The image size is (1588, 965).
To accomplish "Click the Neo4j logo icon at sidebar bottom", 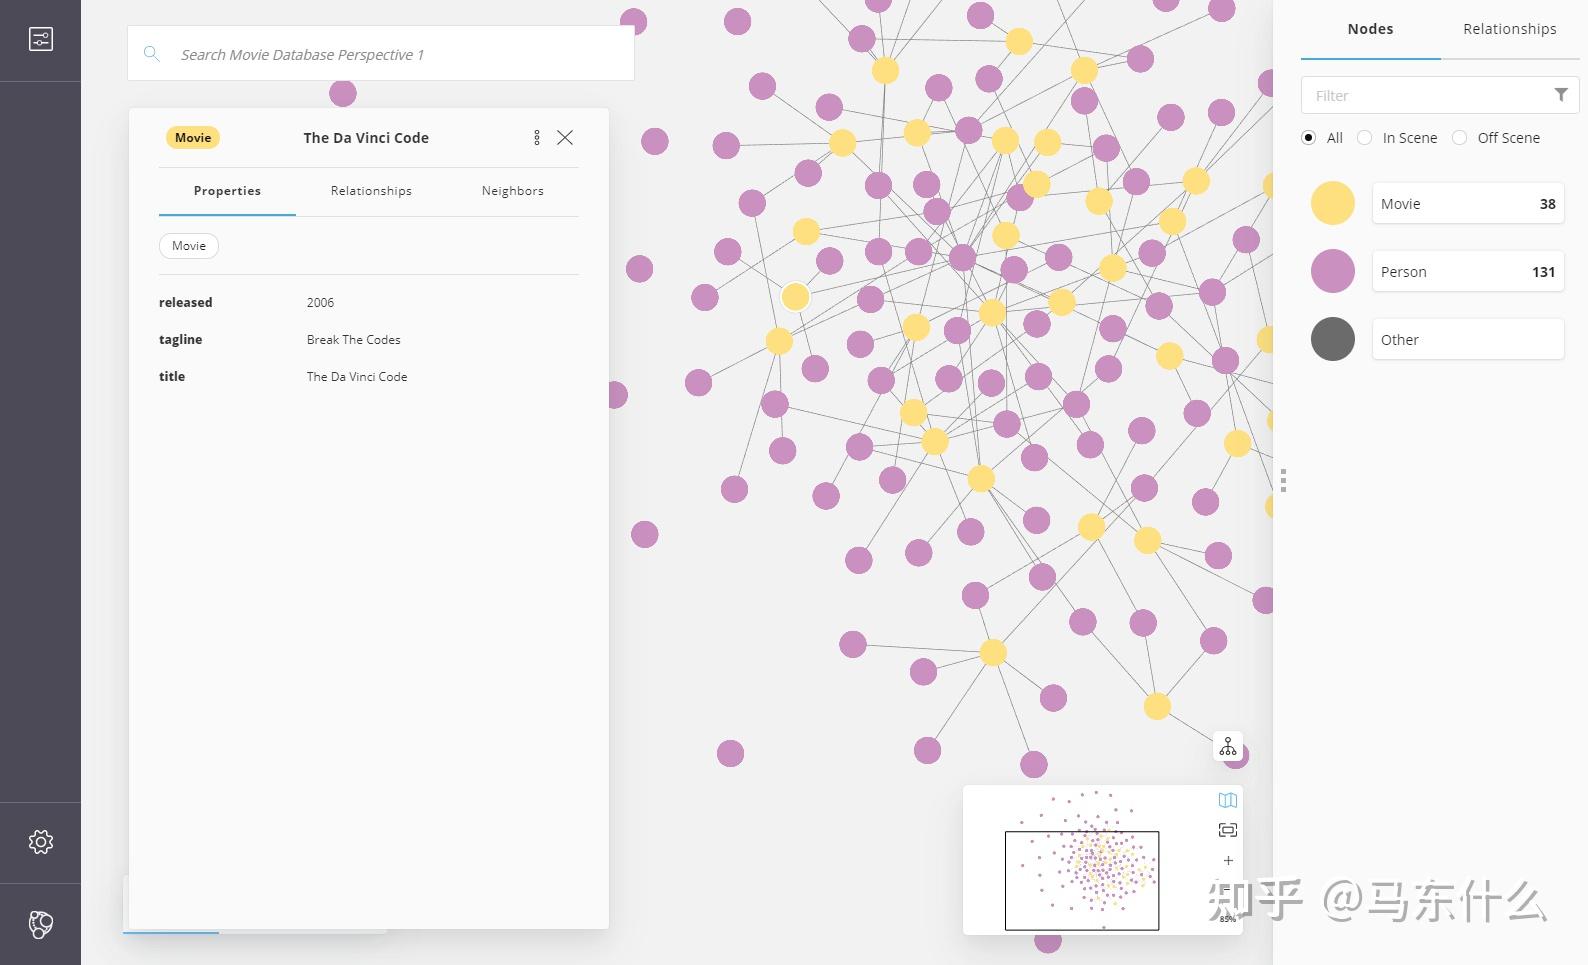I will click(41, 924).
